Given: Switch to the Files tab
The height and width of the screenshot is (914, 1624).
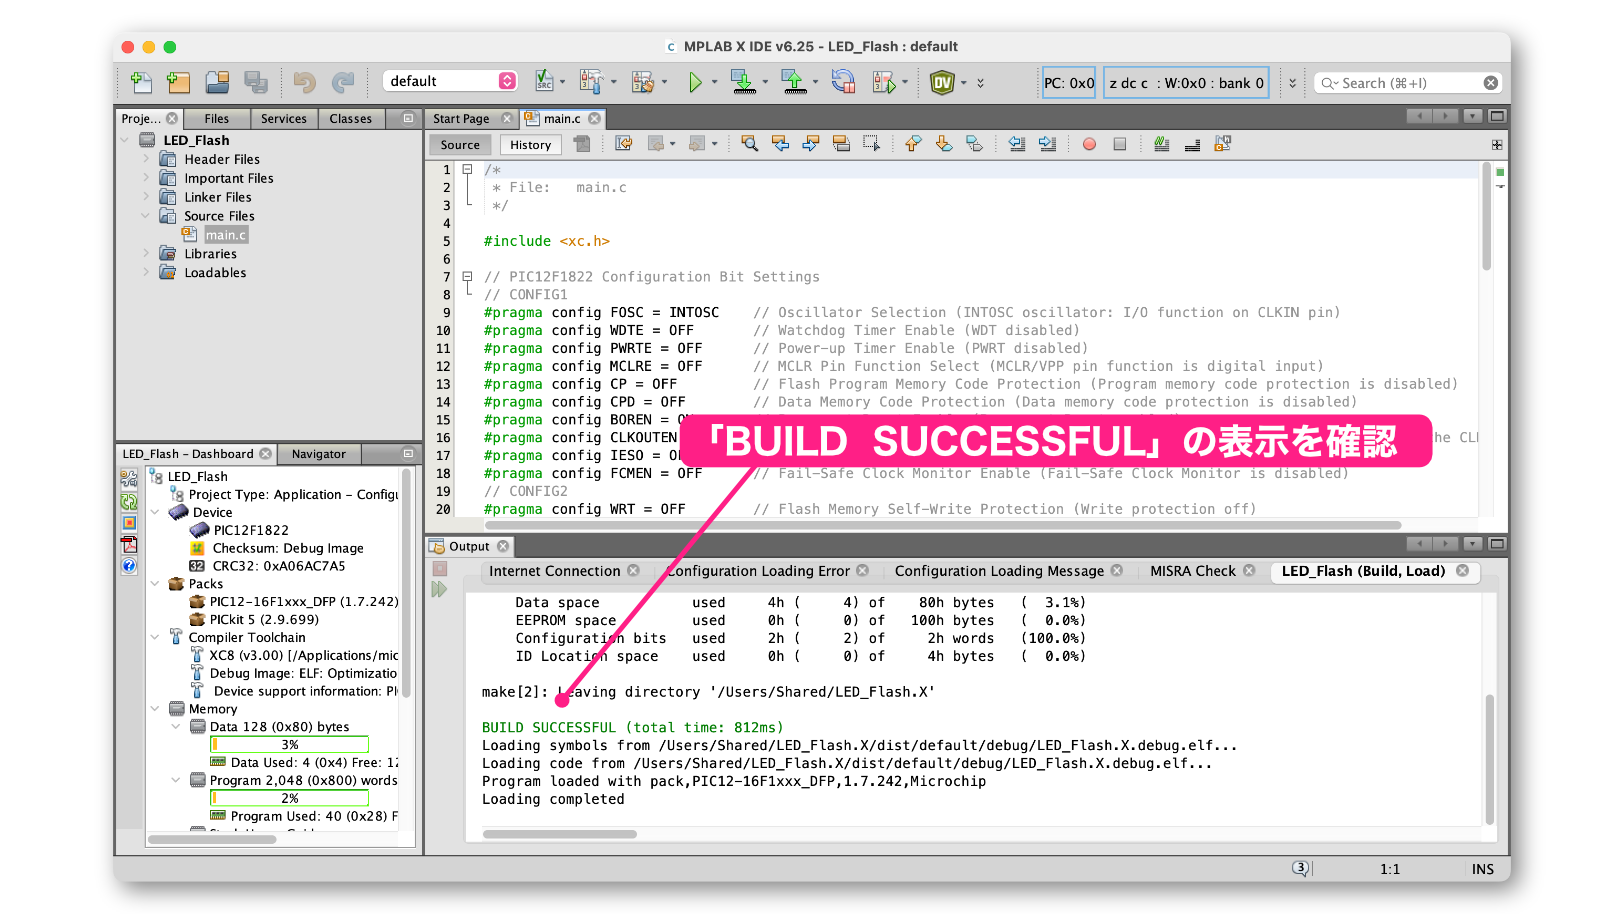Looking at the screenshot, I should tap(216, 118).
